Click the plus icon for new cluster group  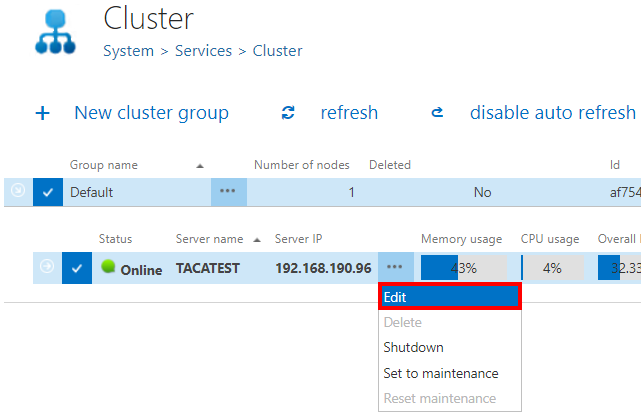click(43, 113)
